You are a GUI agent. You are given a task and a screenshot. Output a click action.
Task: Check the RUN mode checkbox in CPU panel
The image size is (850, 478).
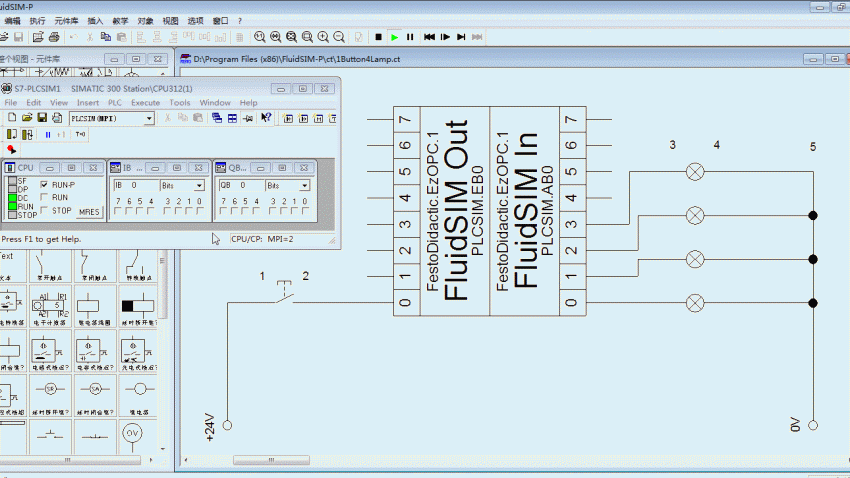(44, 197)
